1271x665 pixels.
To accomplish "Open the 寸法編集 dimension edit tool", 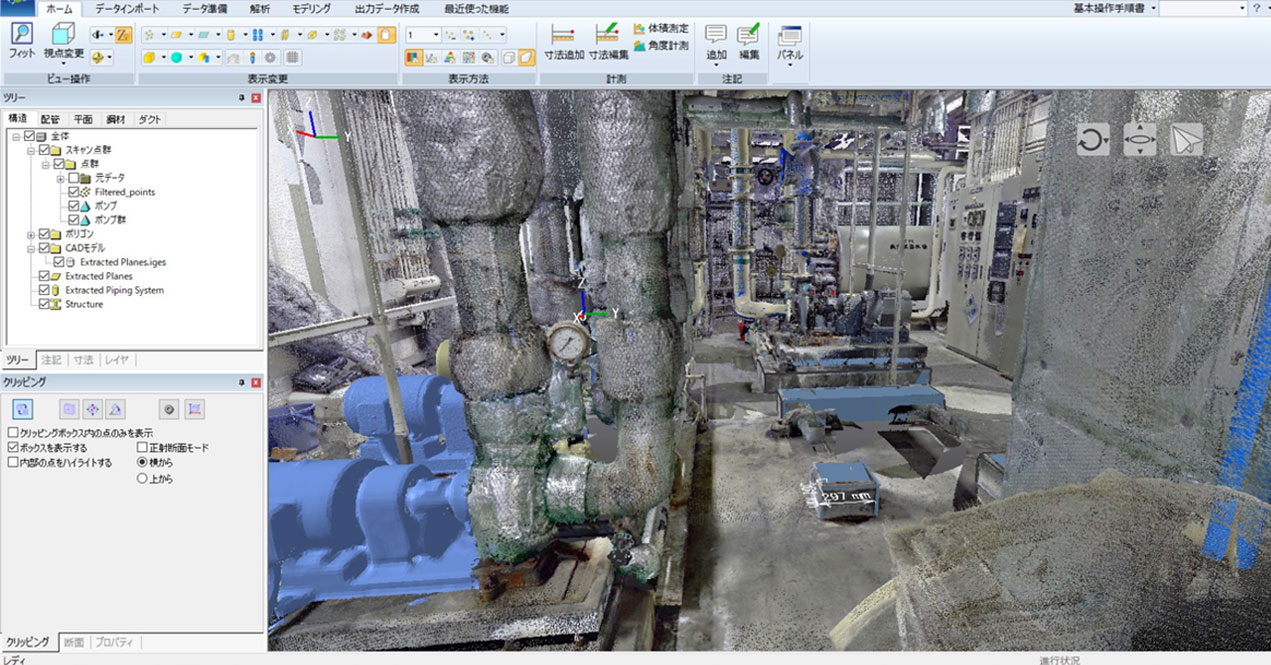I will [608, 36].
